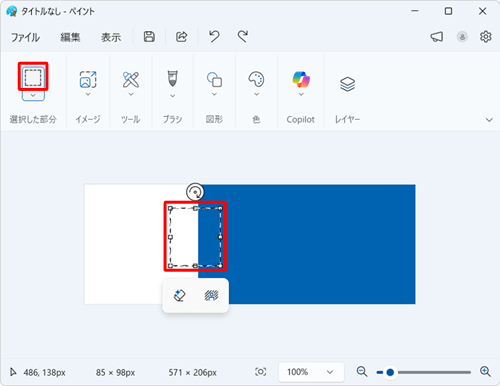
Task: Click the 選択した部分 label
Action: (33, 119)
